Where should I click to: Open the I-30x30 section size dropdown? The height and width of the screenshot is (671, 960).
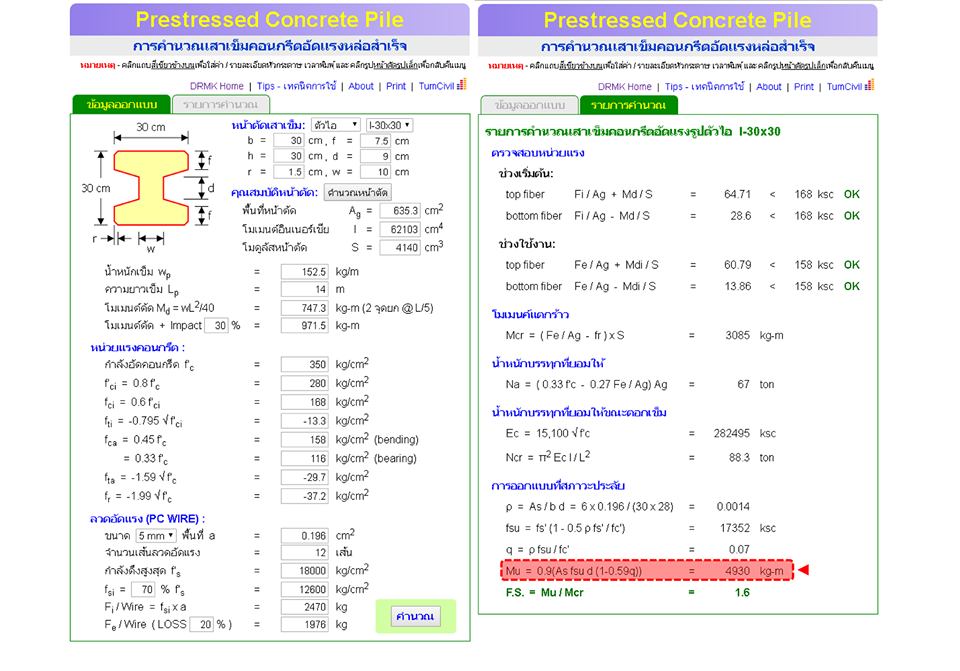(x=389, y=125)
